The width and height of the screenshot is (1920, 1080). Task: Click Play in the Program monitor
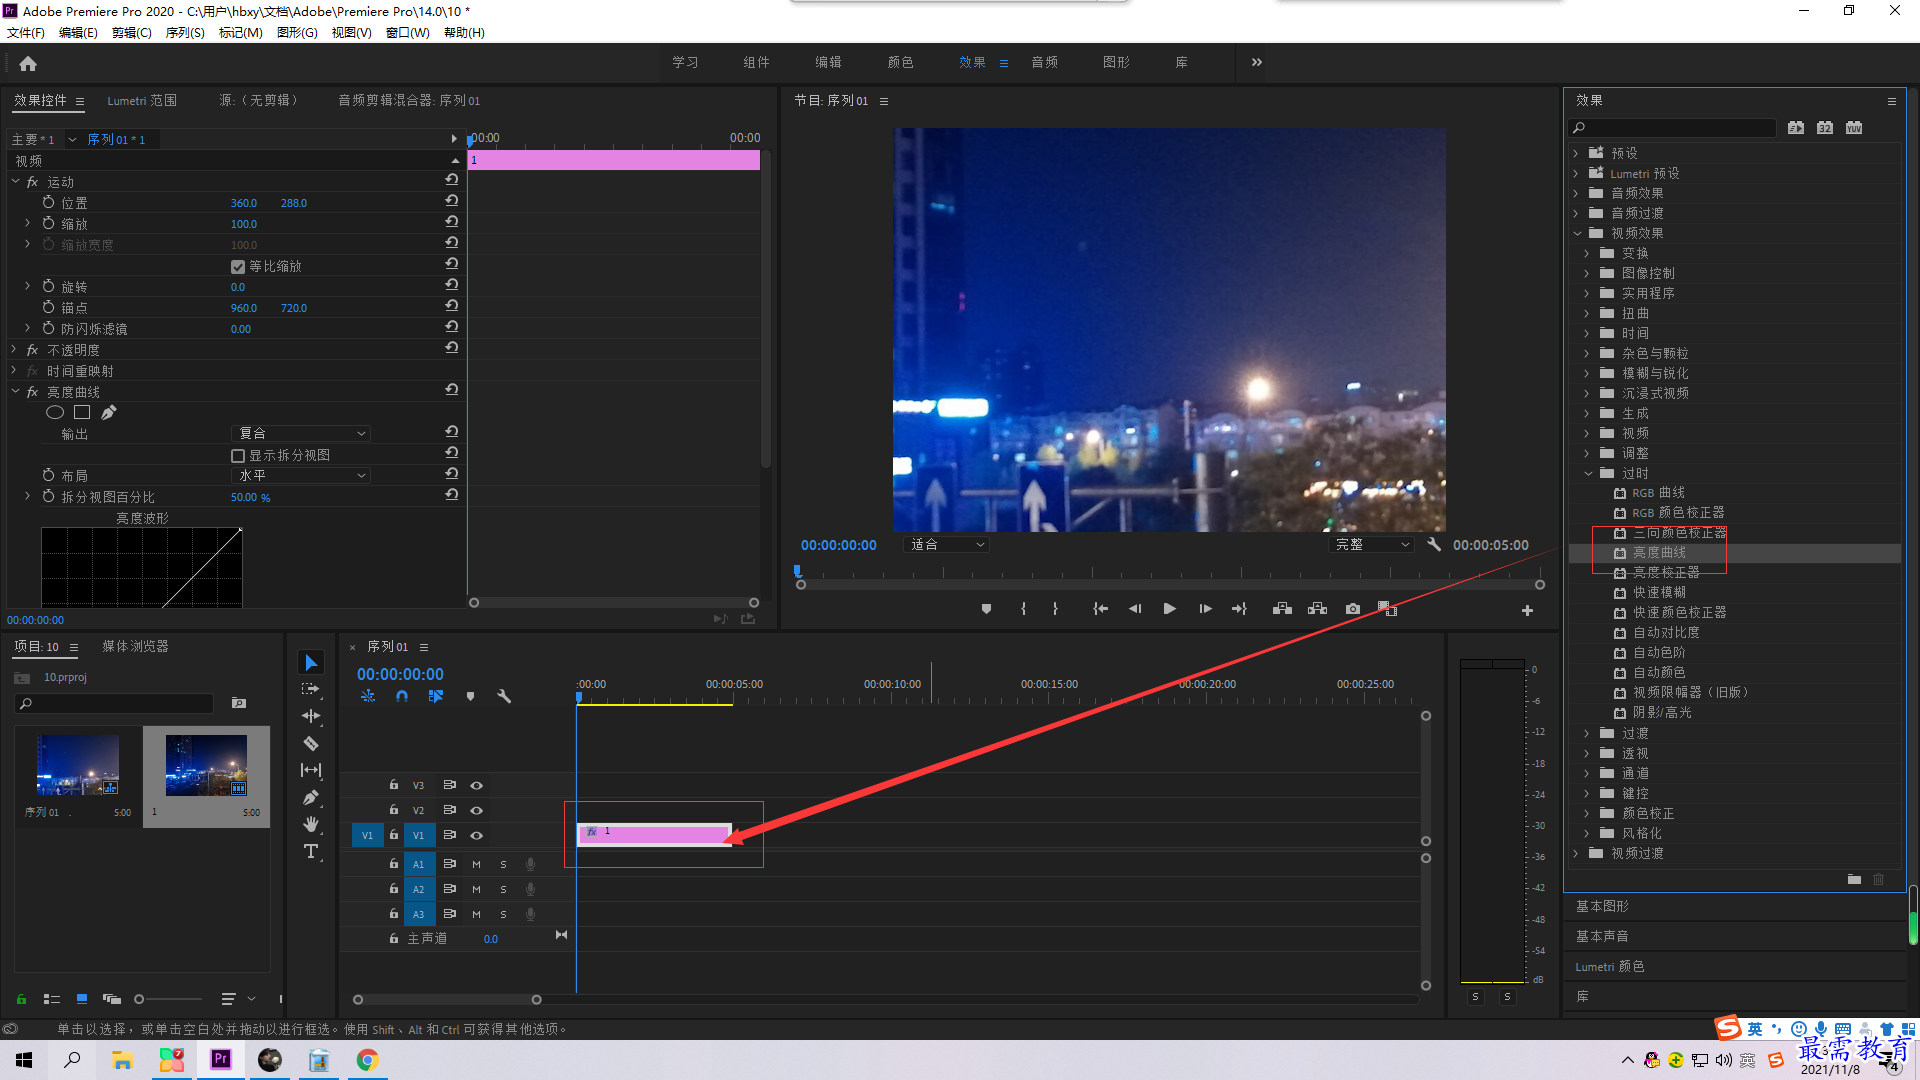pyautogui.click(x=1169, y=609)
